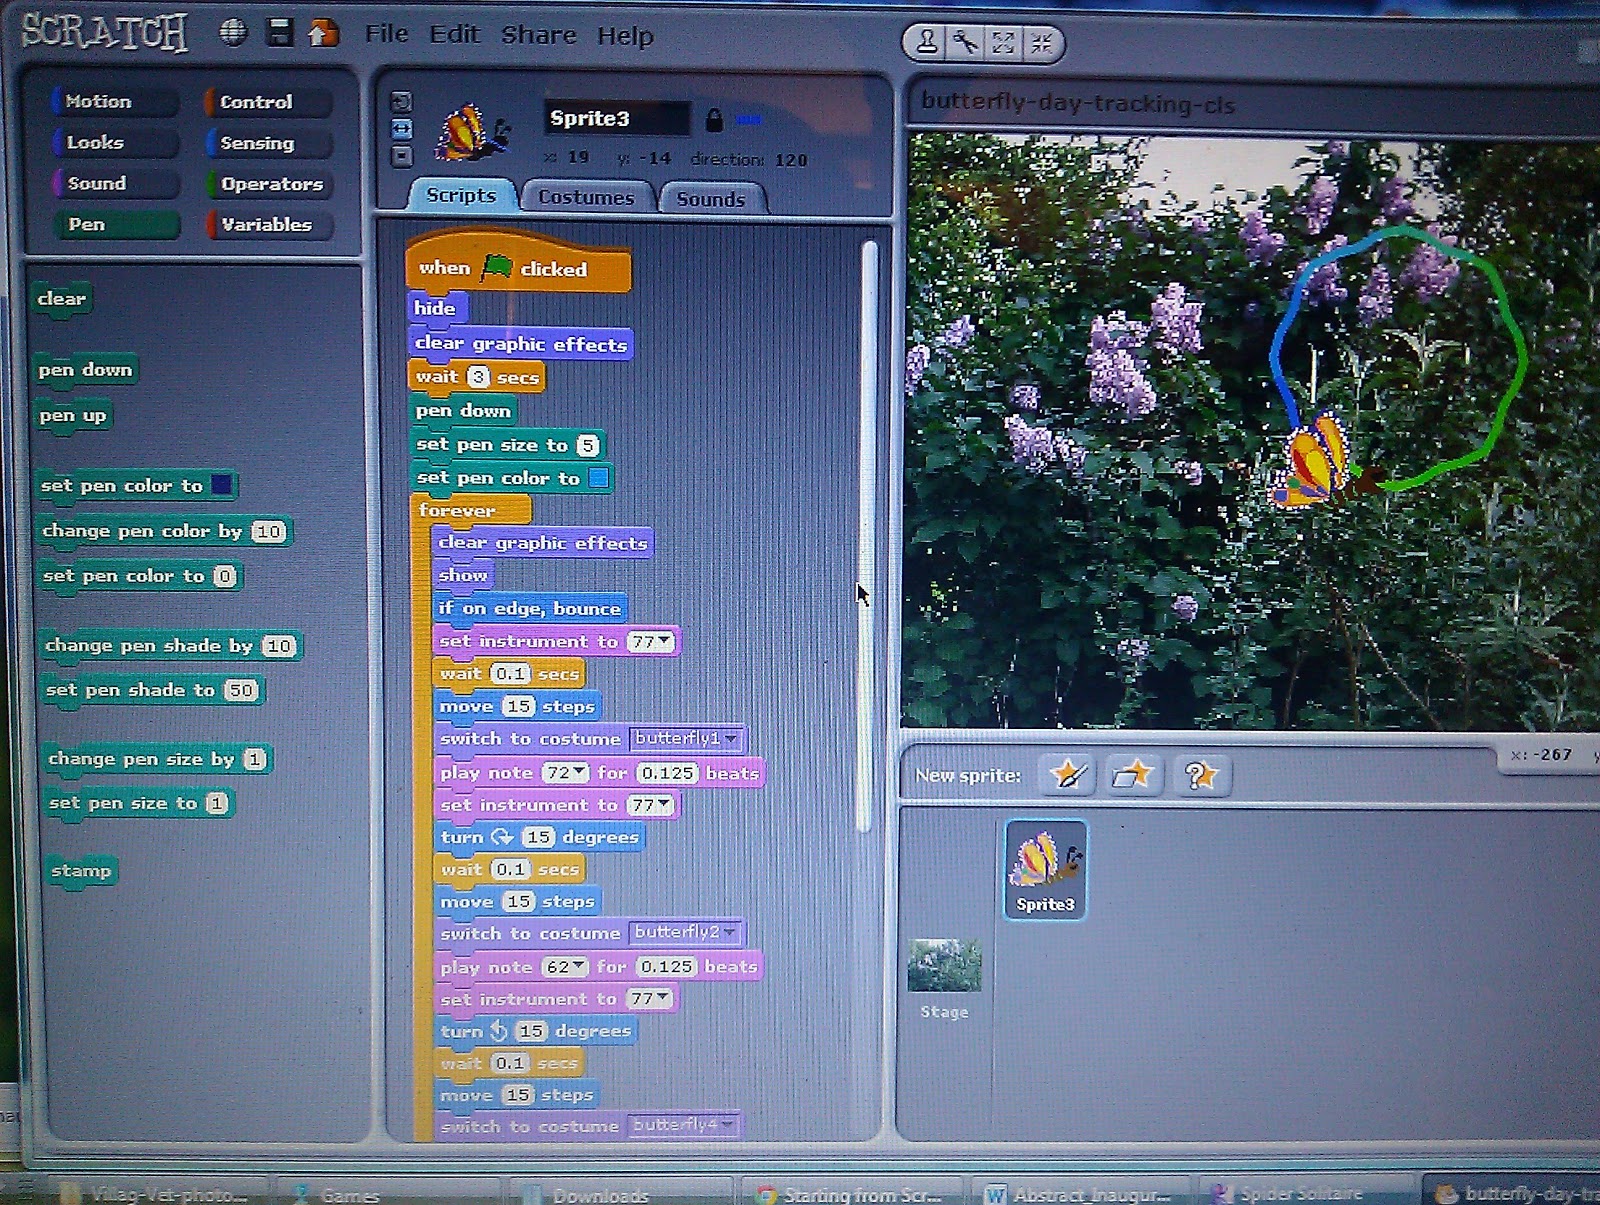Save project with the floppy disk icon
This screenshot has width=1600, height=1205.
tap(280, 33)
